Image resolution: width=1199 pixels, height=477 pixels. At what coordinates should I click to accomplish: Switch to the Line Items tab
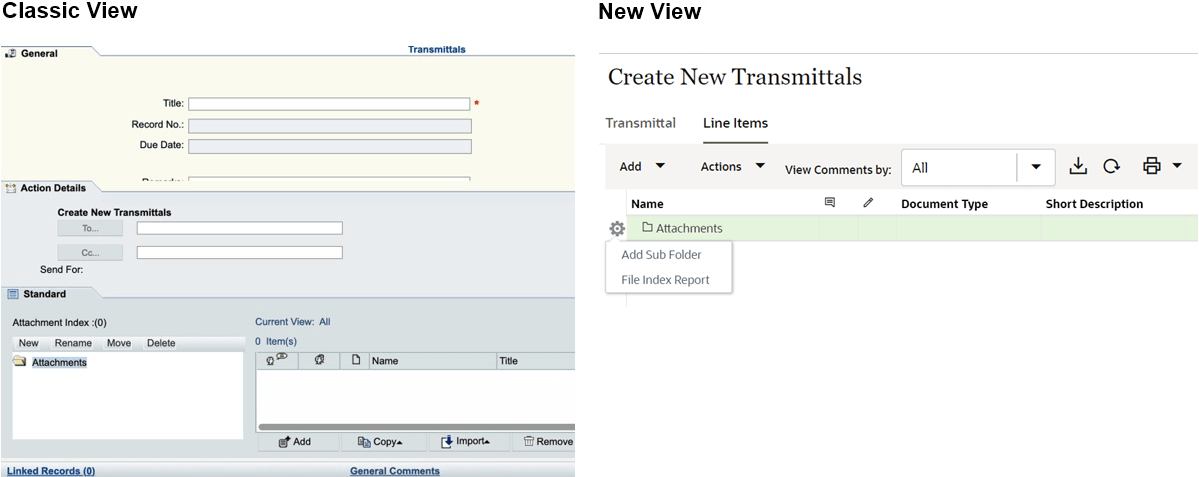click(736, 123)
